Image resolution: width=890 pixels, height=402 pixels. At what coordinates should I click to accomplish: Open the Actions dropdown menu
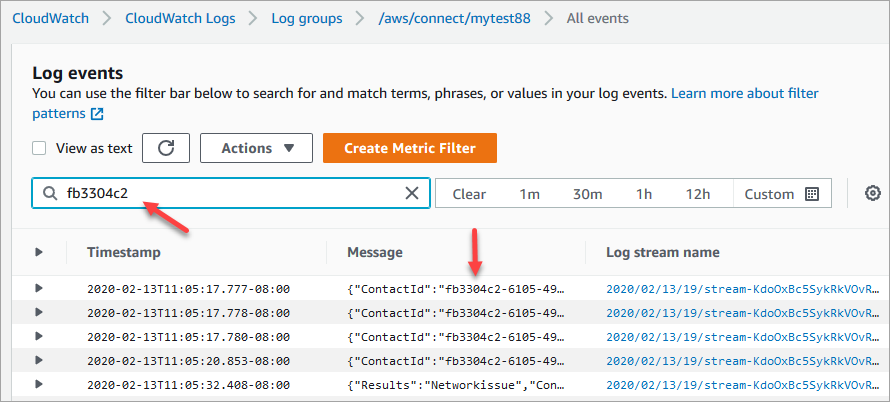point(257,148)
